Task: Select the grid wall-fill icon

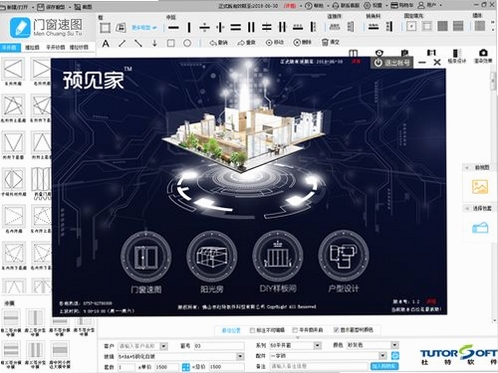Action: 480,26
